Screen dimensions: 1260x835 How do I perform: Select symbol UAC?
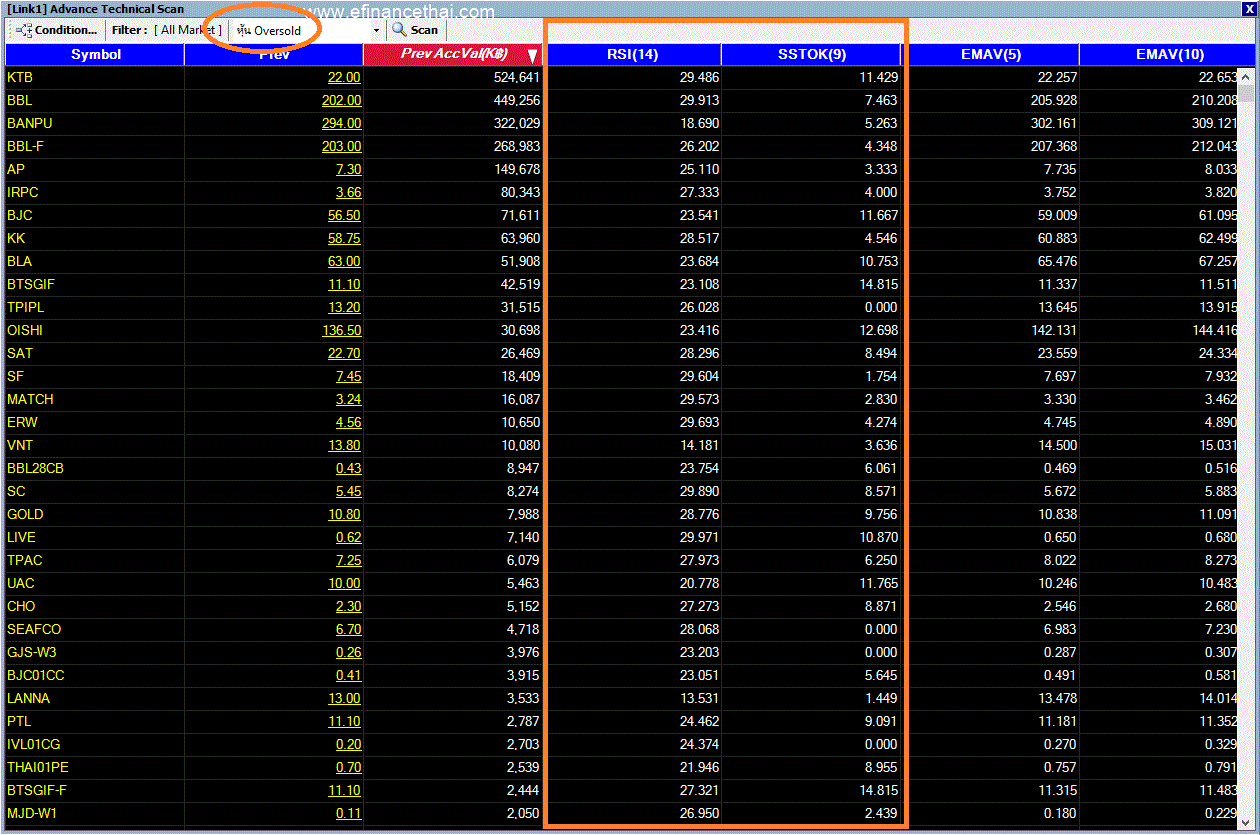click(x=20, y=583)
